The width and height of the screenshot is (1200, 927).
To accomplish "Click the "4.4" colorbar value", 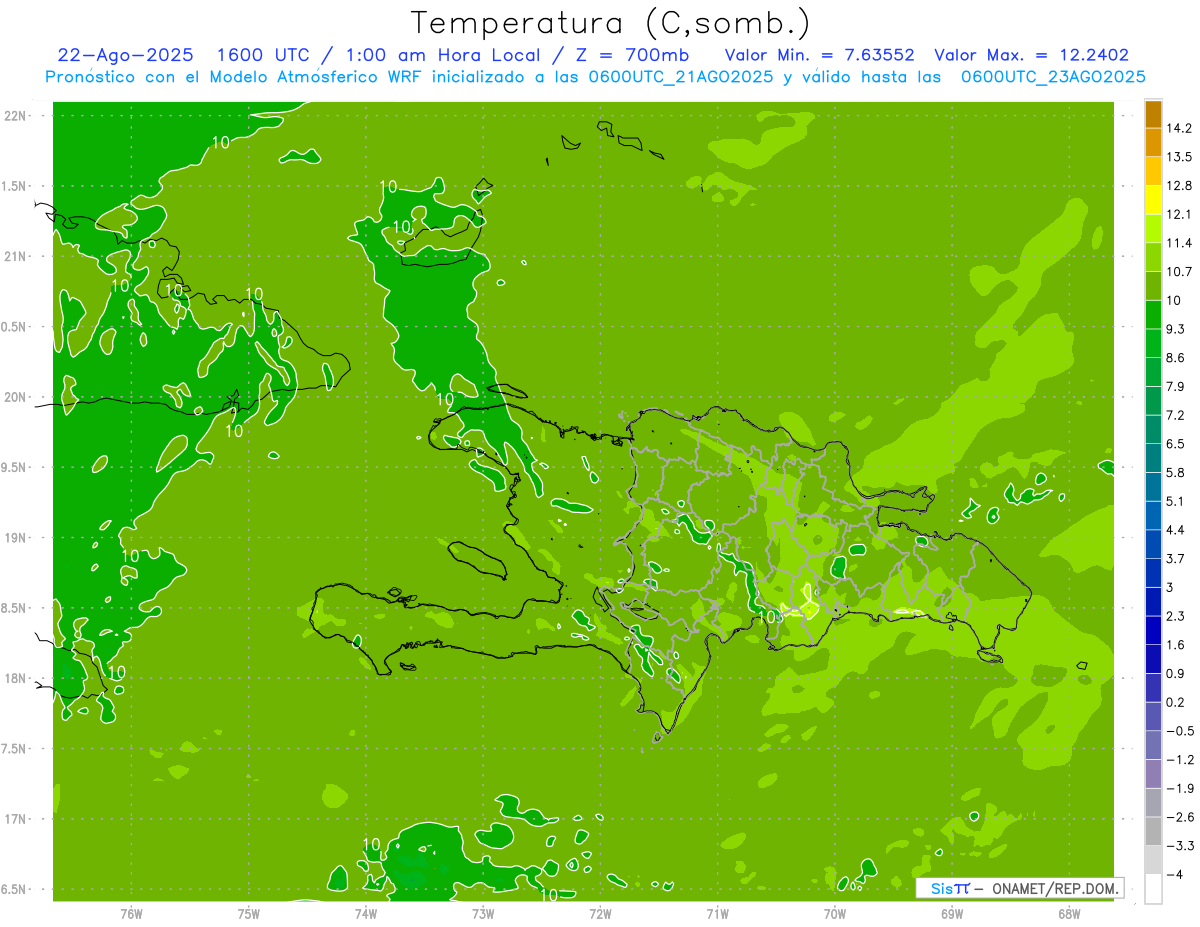I will [1176, 530].
